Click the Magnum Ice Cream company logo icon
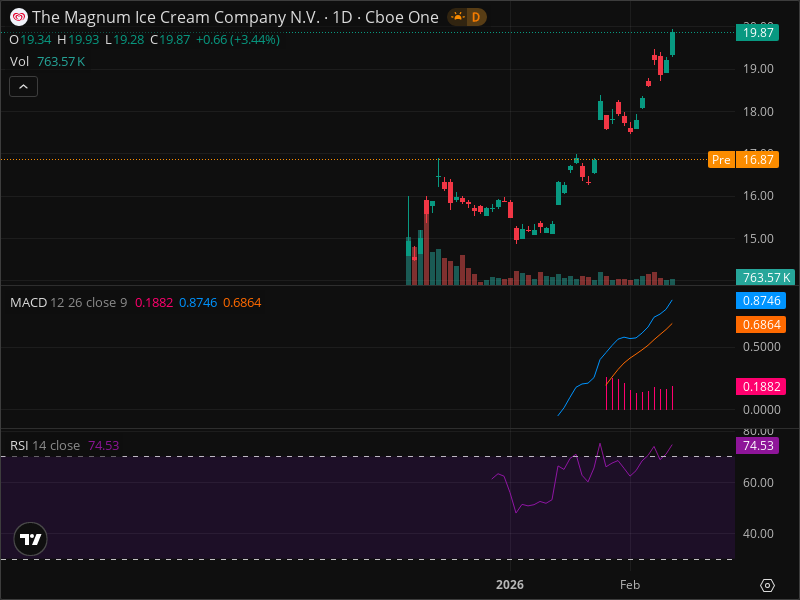This screenshot has width=800, height=600. click(19, 17)
